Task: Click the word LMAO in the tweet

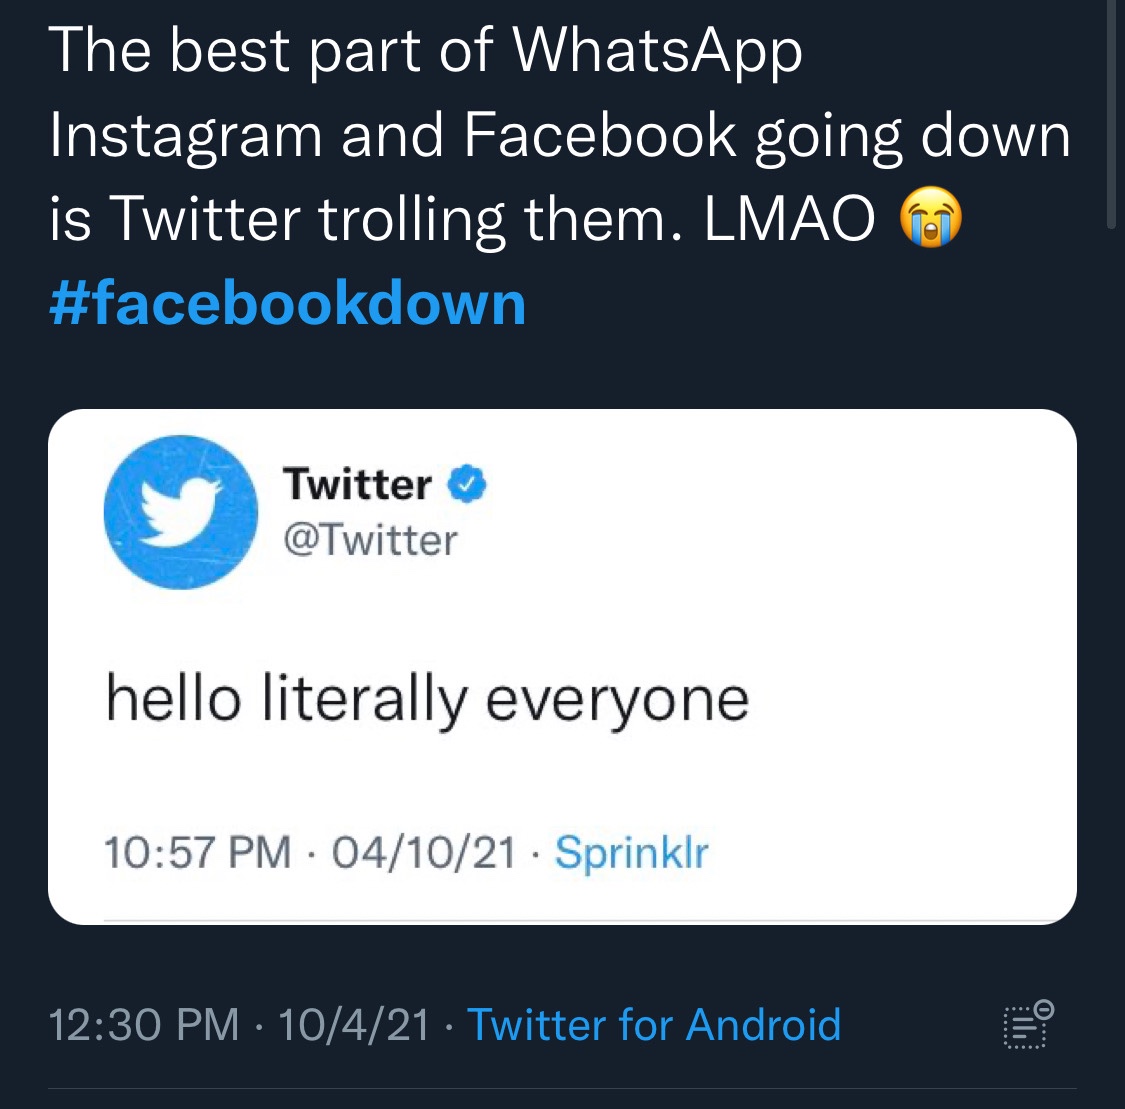Action: coord(789,219)
